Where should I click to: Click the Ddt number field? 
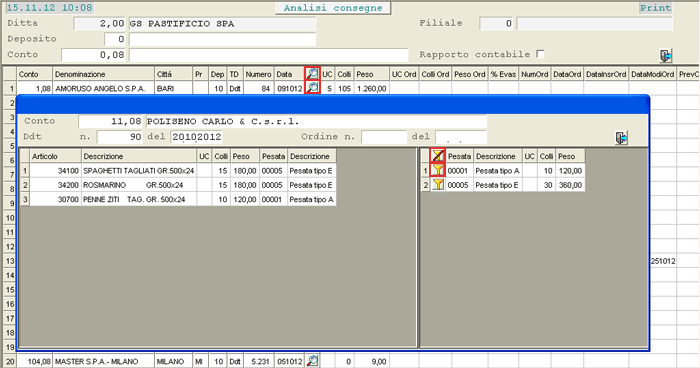pyautogui.click(x=120, y=137)
